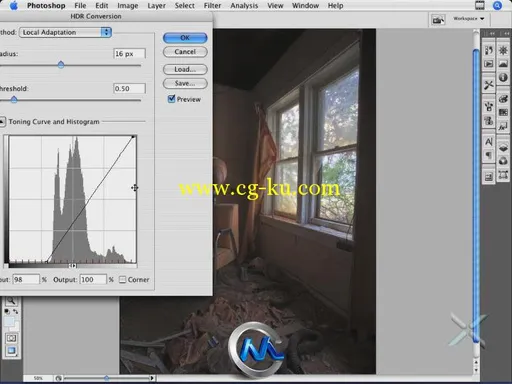512x384 pixels.
Task: Change screen mode icon in toolbox
Action: click(11, 351)
